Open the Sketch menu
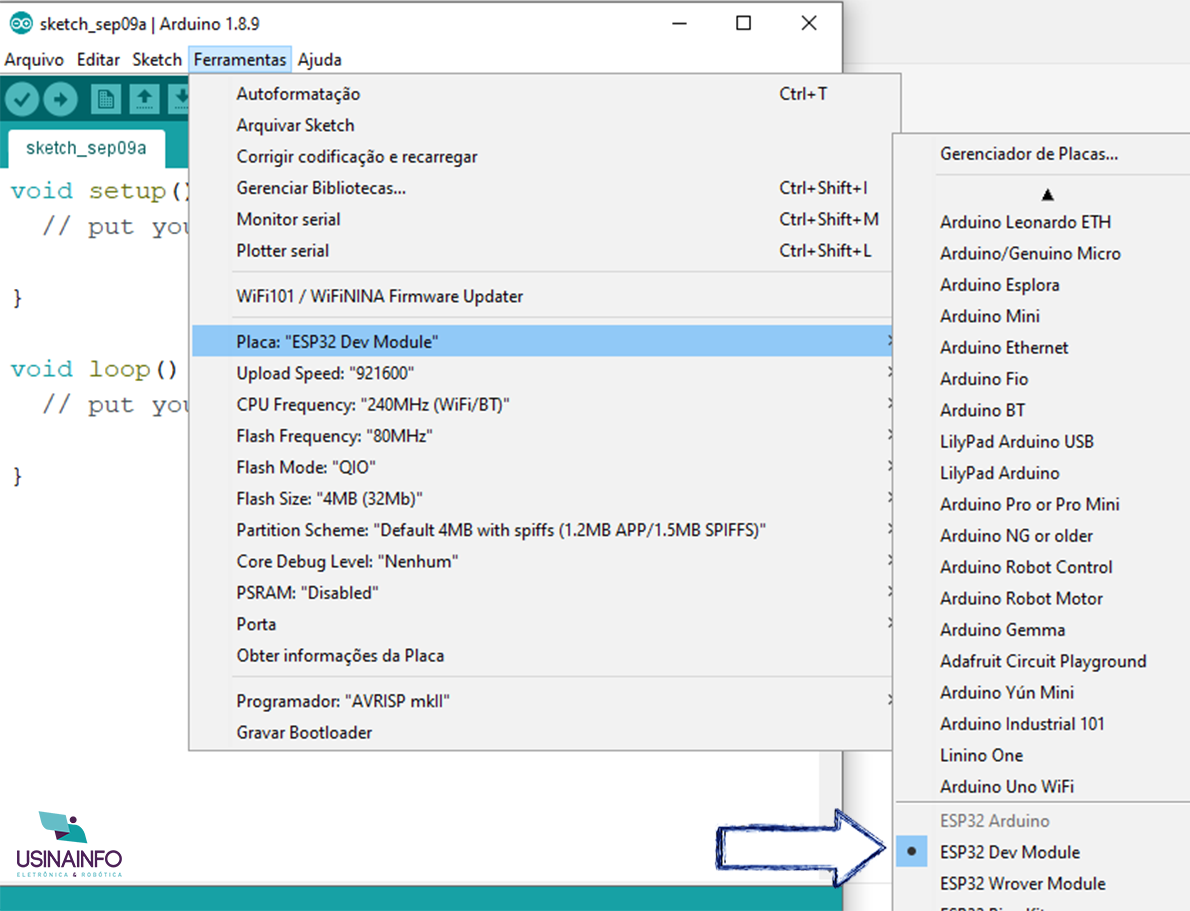This screenshot has height=911, width=1190. 157,59
